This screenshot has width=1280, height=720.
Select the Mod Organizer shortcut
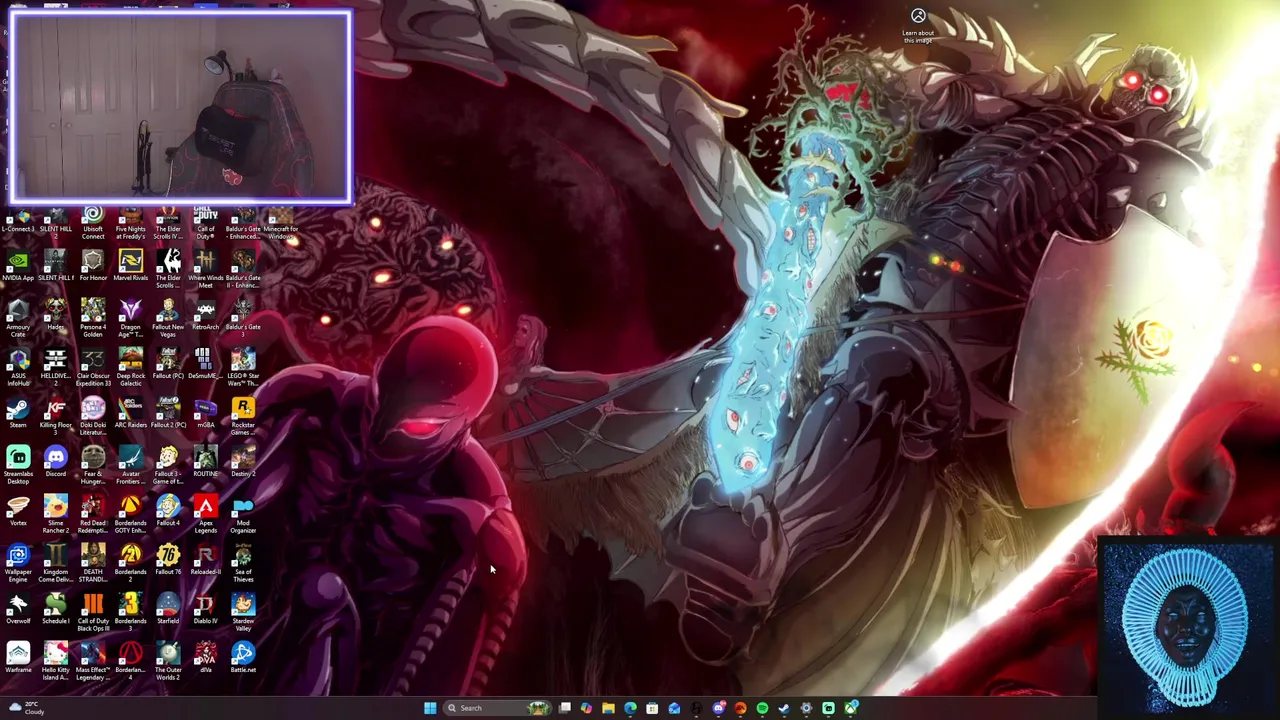coord(243,514)
